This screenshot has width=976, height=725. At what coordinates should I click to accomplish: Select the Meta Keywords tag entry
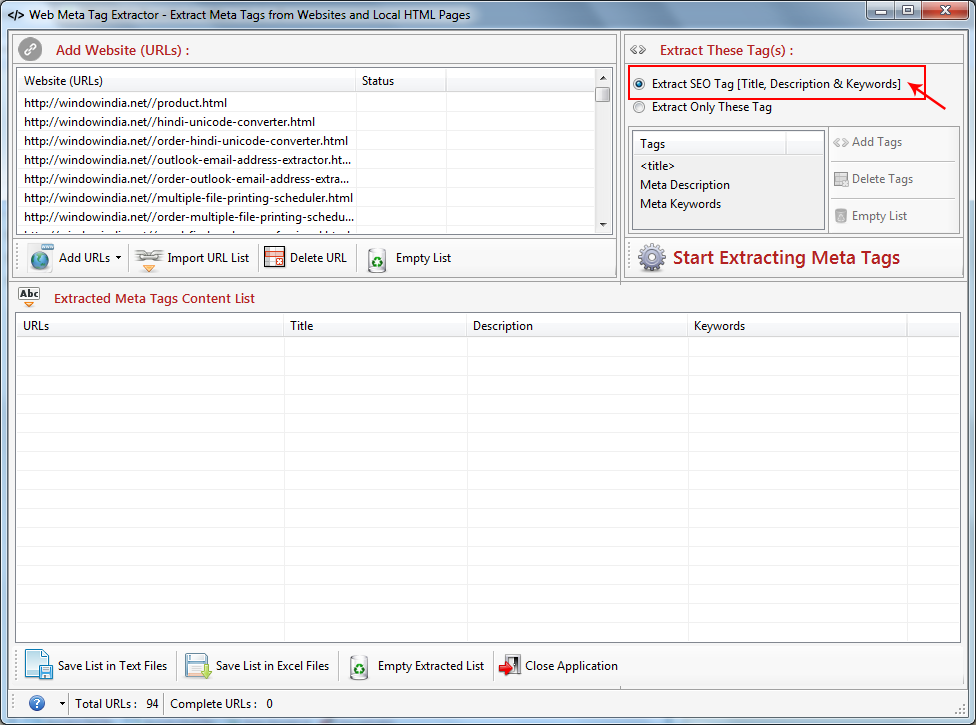click(x=680, y=203)
